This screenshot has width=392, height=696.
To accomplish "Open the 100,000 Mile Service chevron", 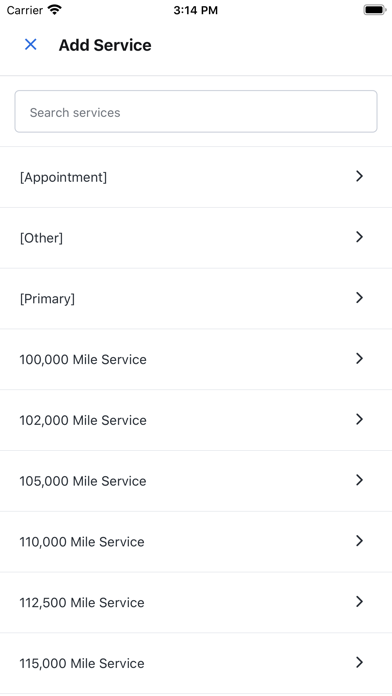I will (360, 359).
